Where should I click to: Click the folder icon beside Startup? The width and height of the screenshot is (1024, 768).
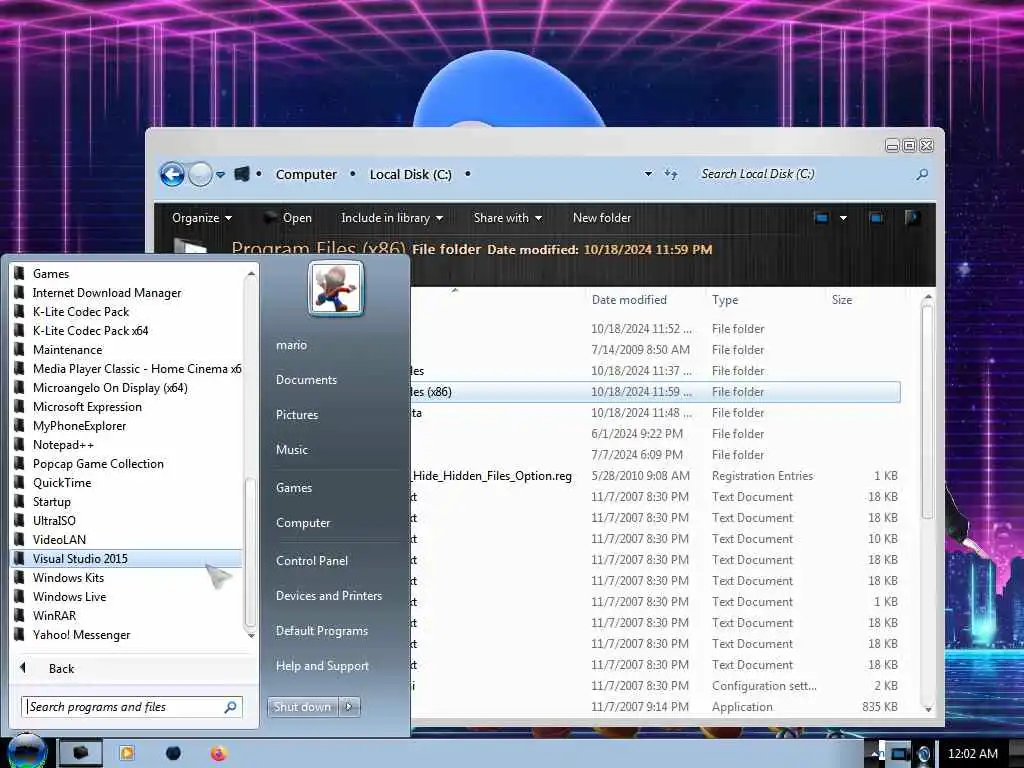(20, 501)
